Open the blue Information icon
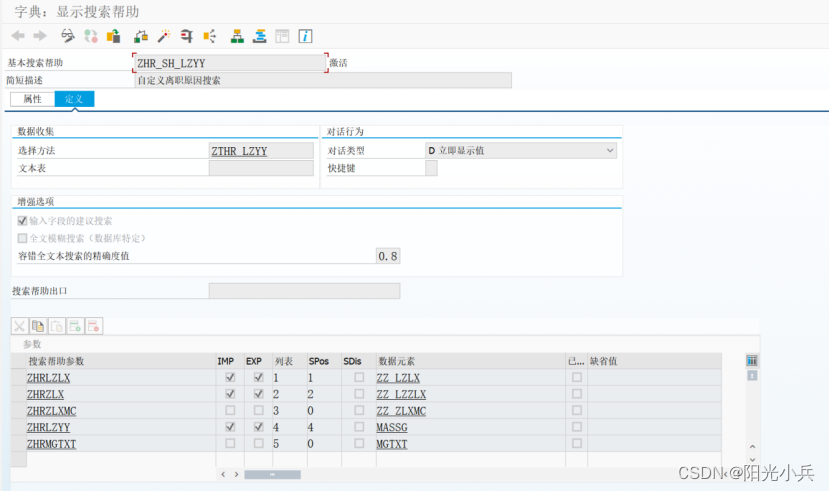 [305, 36]
